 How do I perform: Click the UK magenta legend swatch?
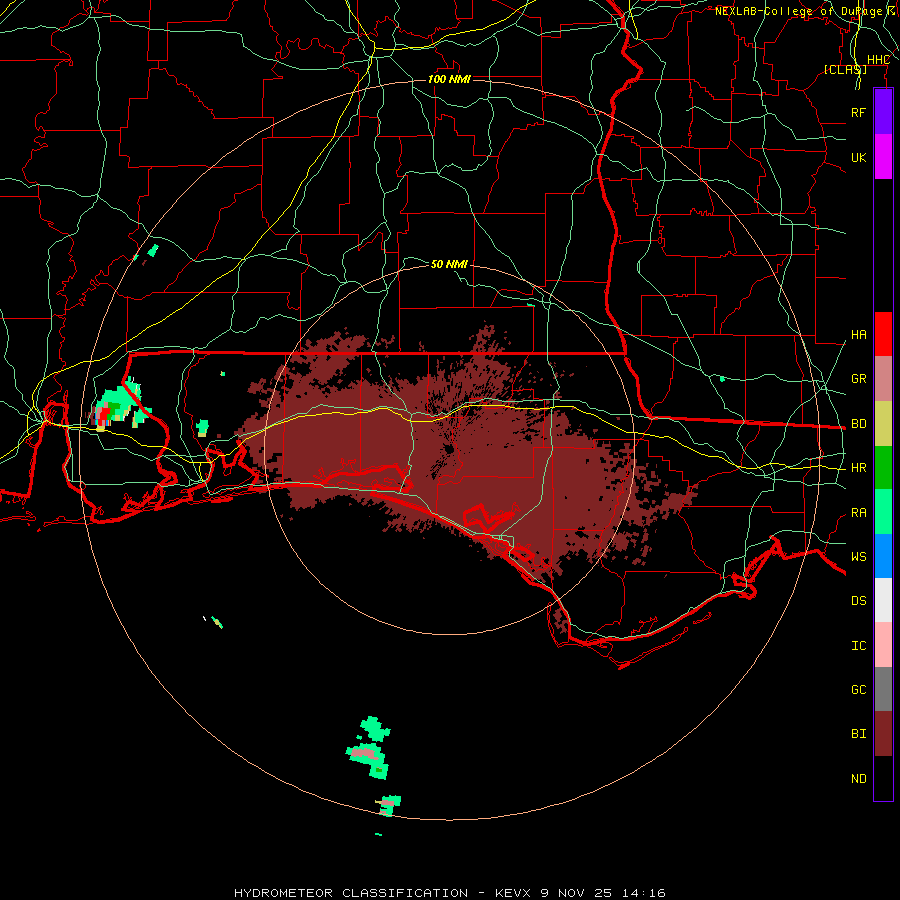coord(883,157)
